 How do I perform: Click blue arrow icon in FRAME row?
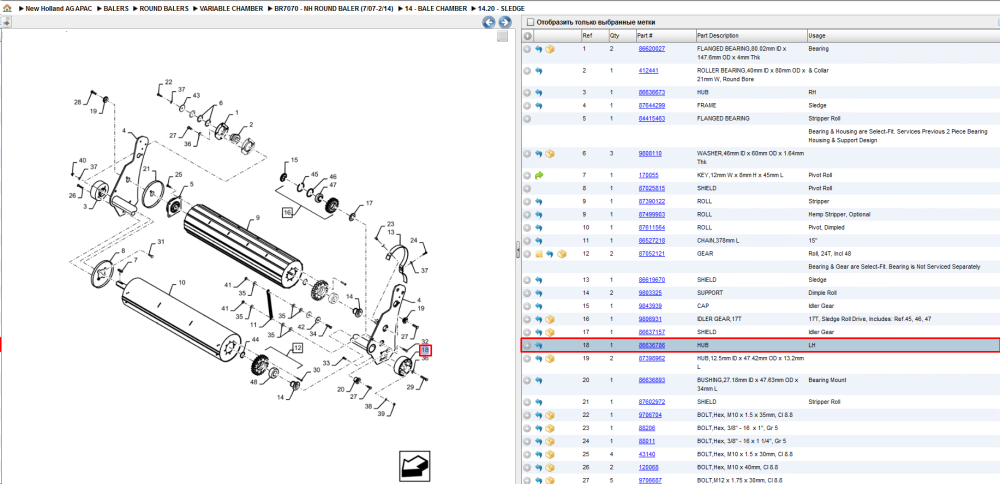(x=538, y=105)
